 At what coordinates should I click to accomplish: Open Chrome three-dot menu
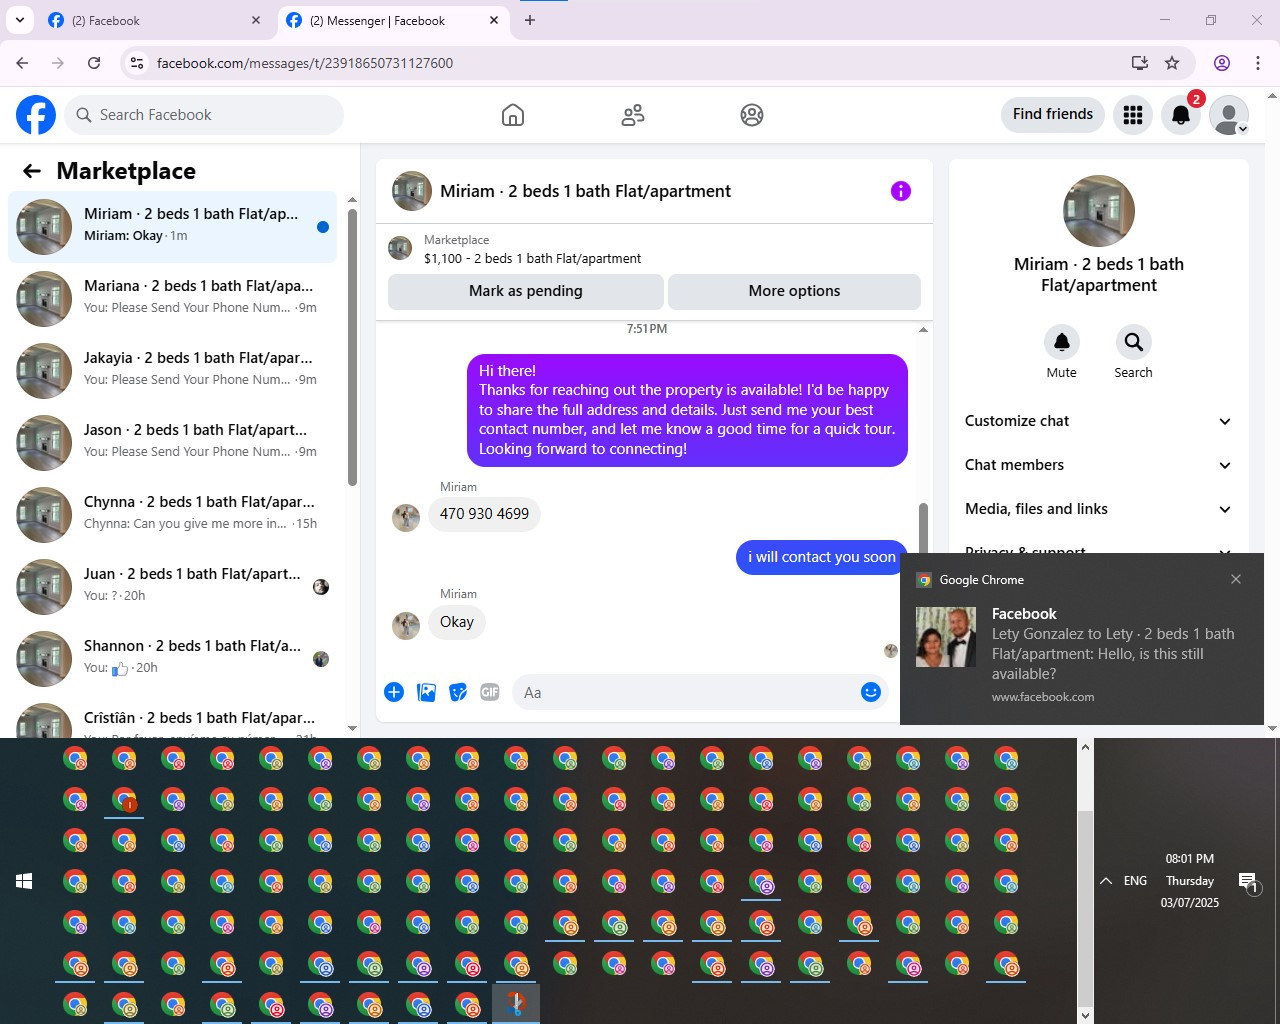click(x=1258, y=63)
